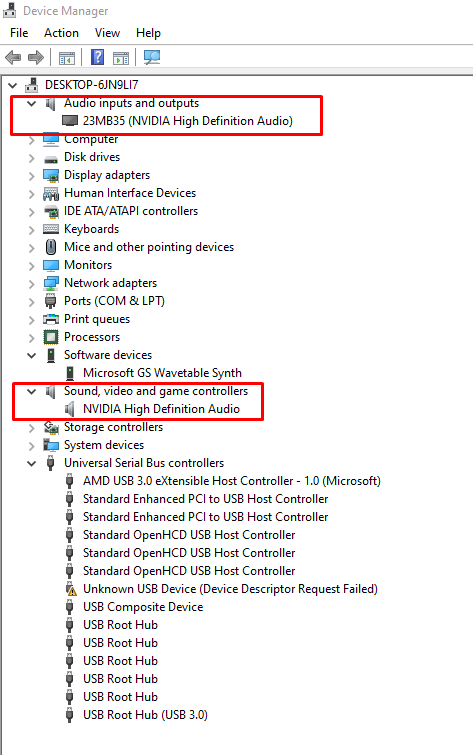Select USB Root Hub (USB 3.0) entry

click(x=145, y=715)
